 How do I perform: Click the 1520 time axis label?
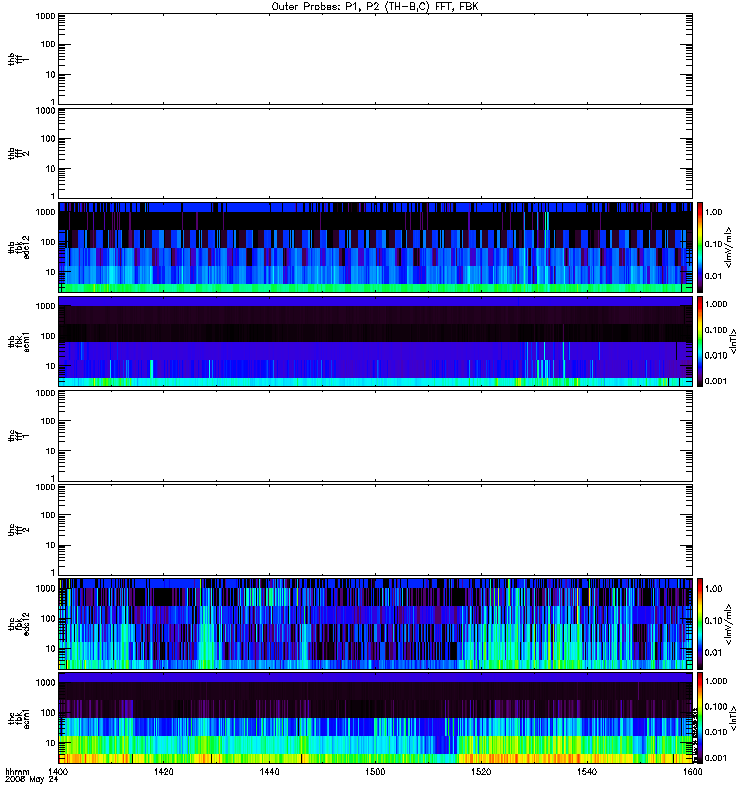[x=481, y=772]
